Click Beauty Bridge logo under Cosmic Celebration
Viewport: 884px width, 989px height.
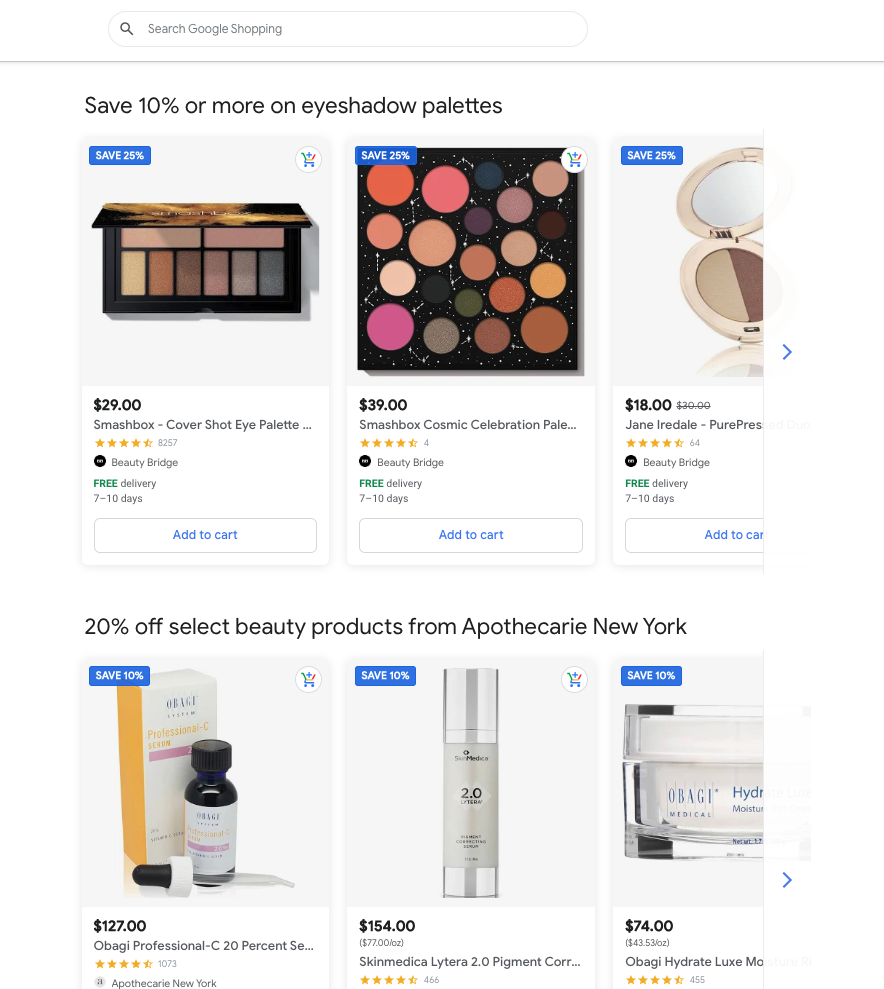click(365, 461)
